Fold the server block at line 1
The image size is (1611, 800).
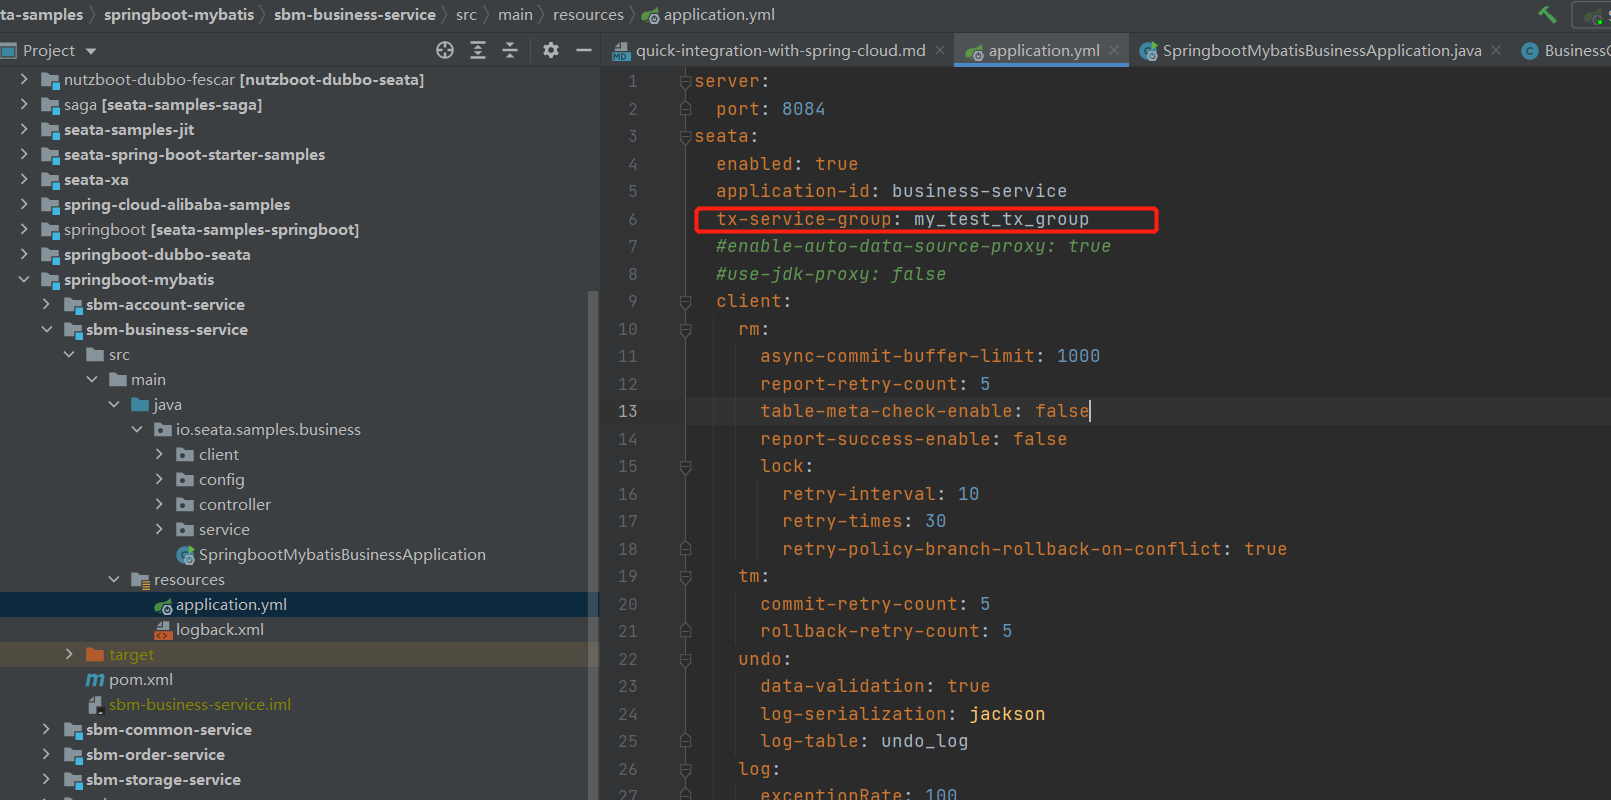tap(685, 81)
